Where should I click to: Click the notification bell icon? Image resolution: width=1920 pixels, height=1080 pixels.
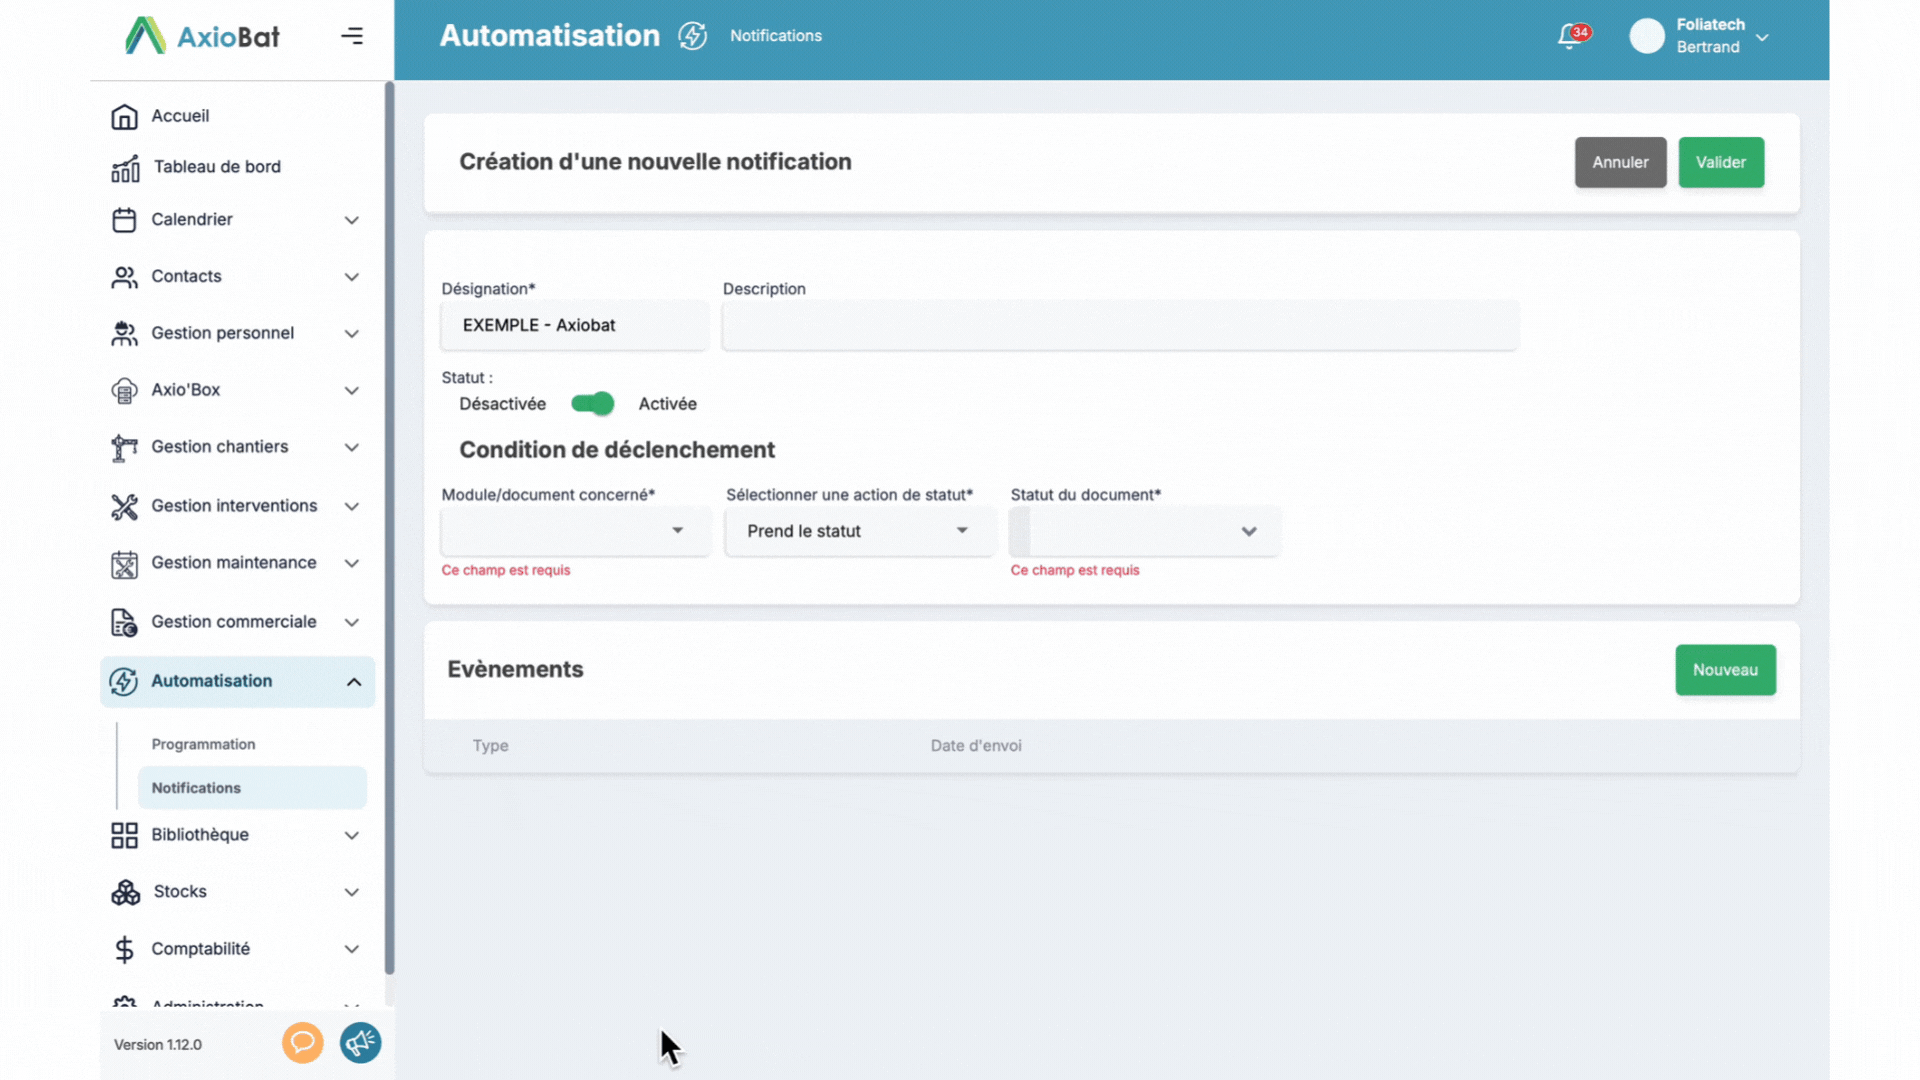pyautogui.click(x=1570, y=37)
